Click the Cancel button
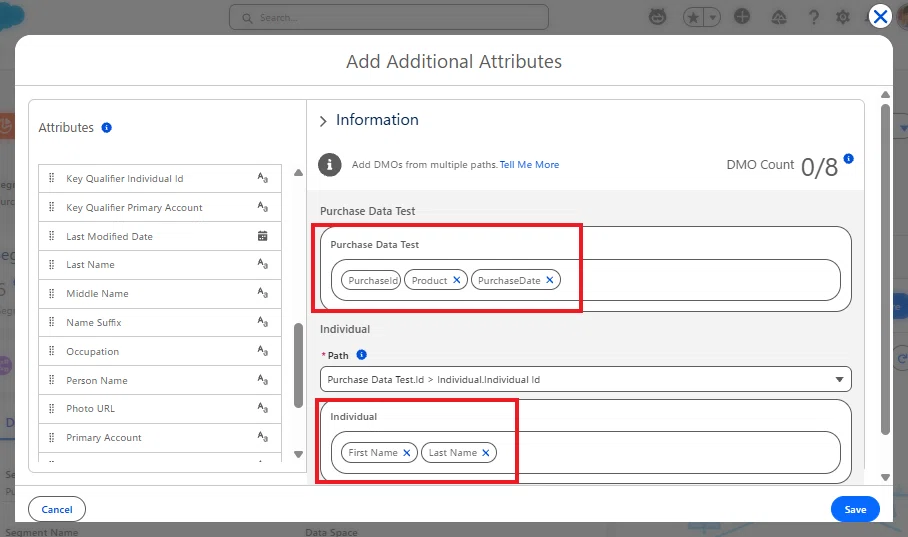 [57, 509]
